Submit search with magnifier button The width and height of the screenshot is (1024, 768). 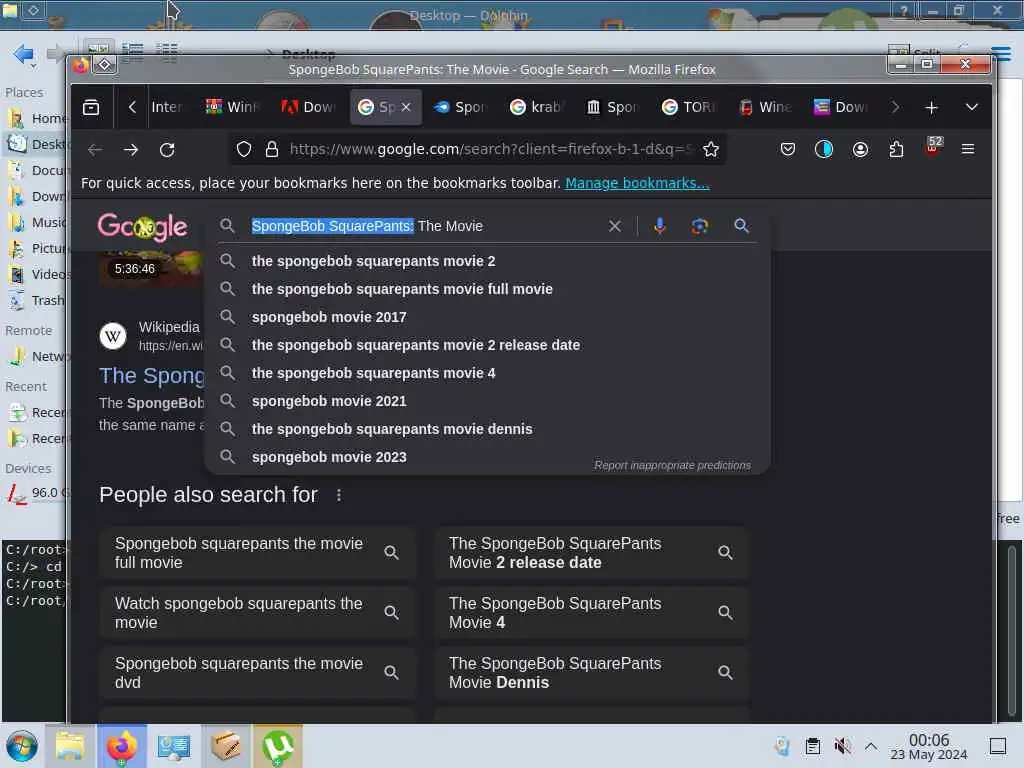[741, 226]
